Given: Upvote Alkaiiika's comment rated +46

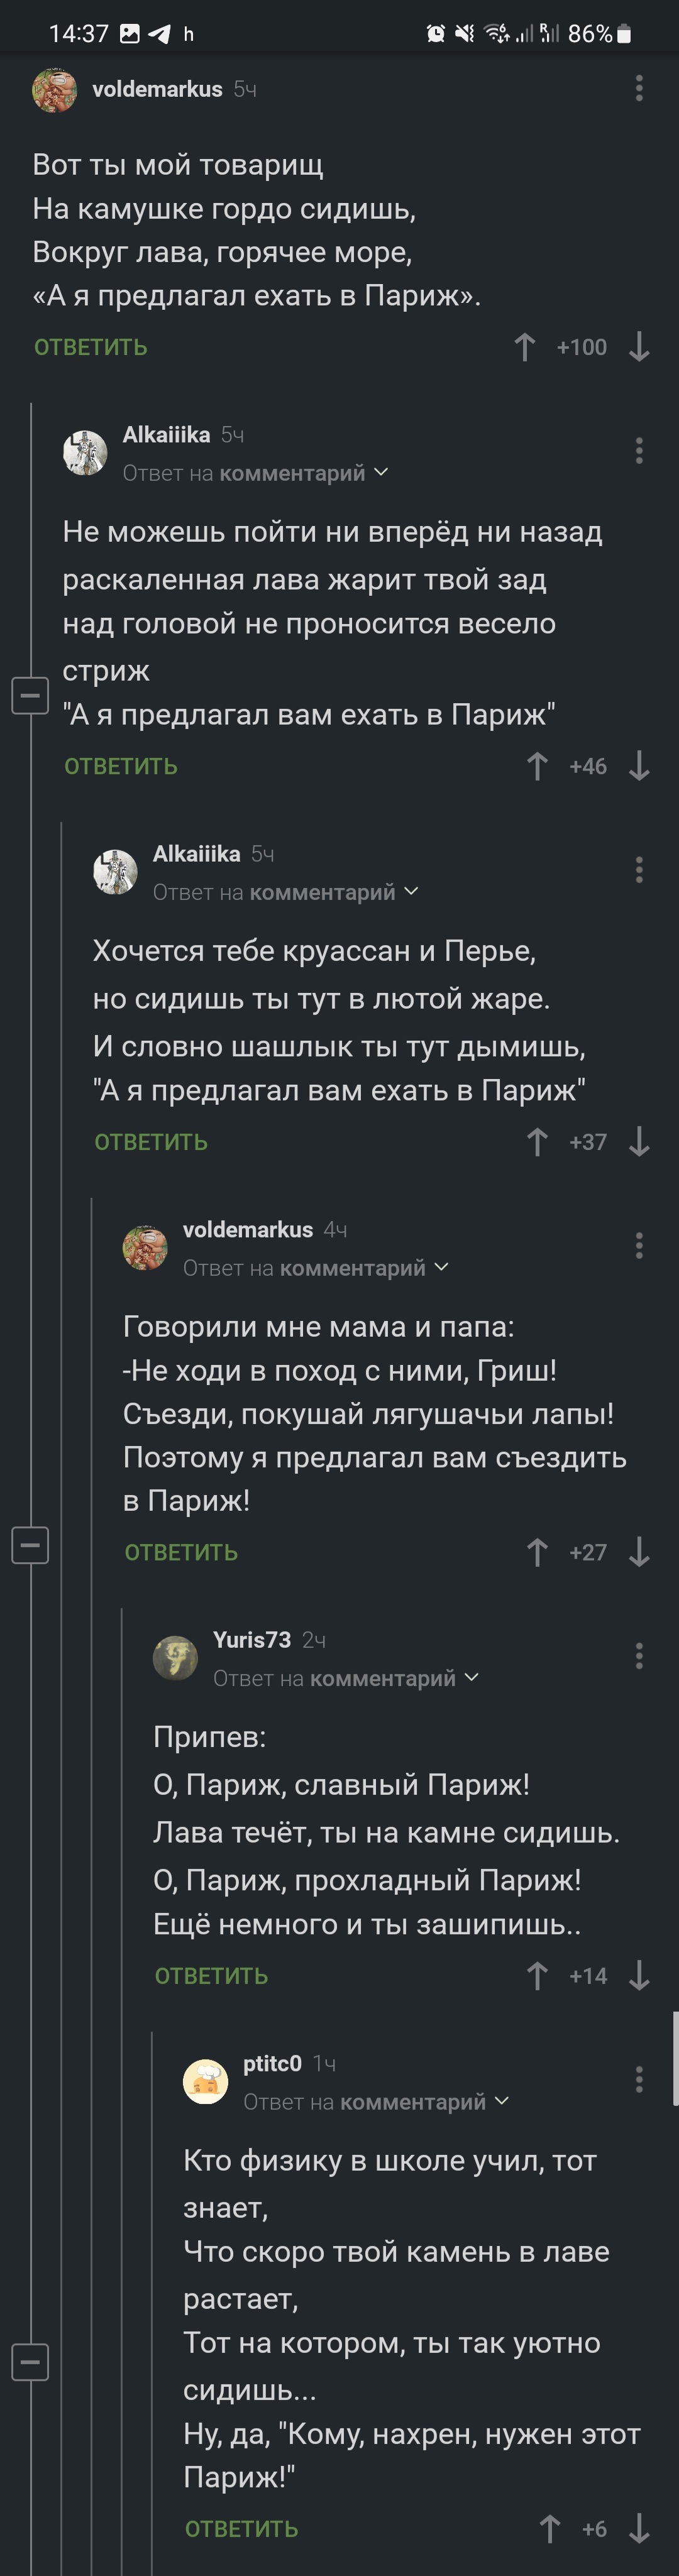Looking at the screenshot, I should coord(537,766).
